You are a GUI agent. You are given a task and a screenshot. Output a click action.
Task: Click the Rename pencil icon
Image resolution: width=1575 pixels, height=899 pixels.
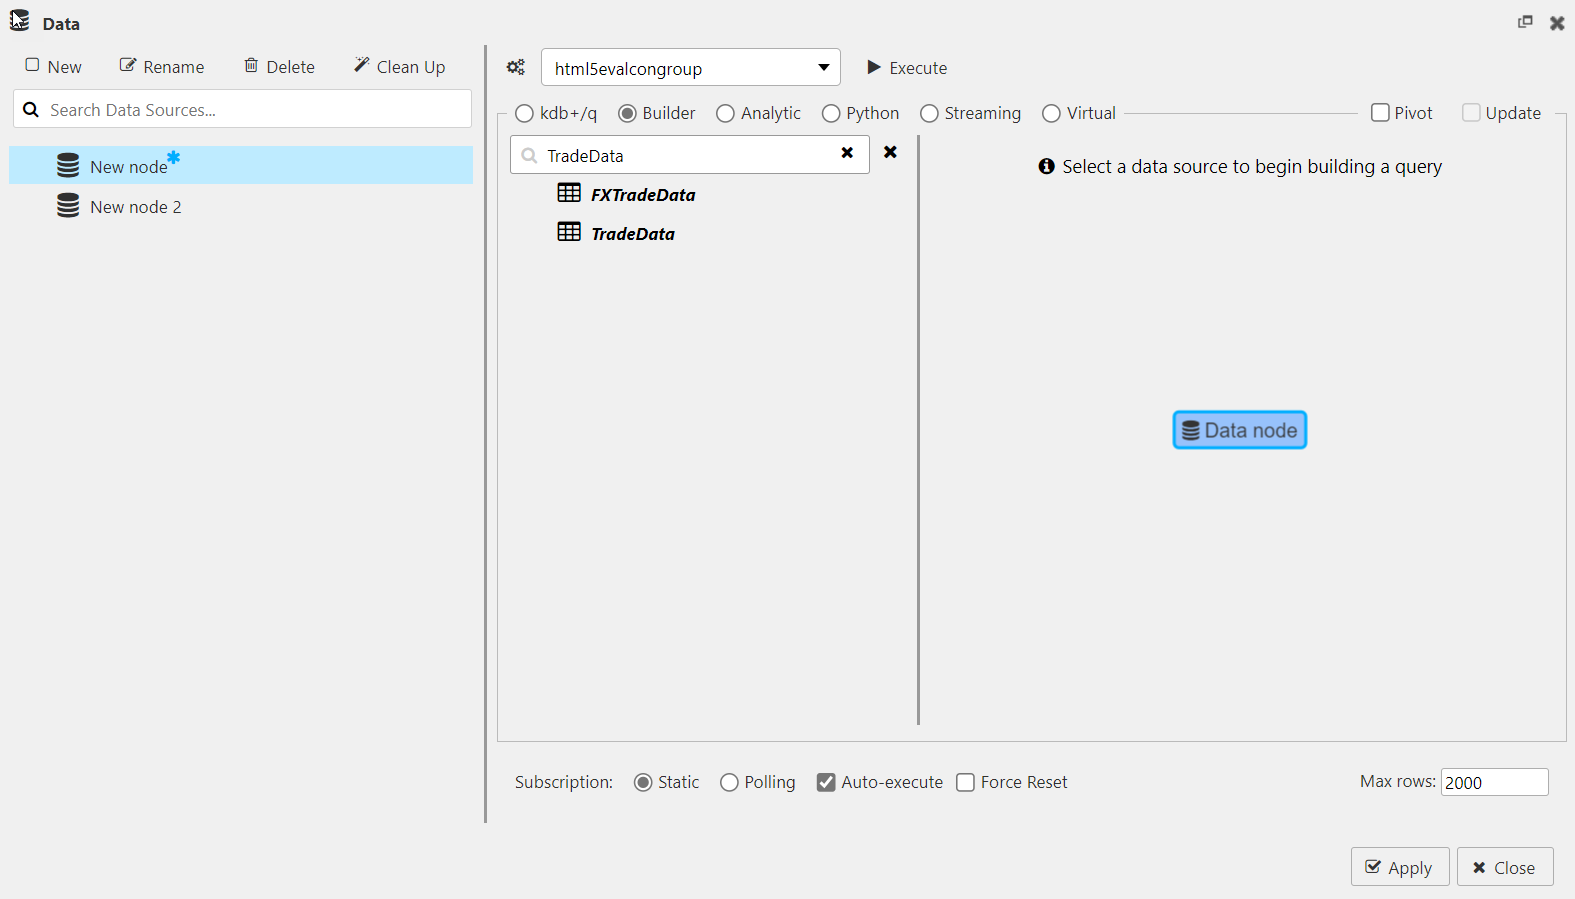point(128,66)
